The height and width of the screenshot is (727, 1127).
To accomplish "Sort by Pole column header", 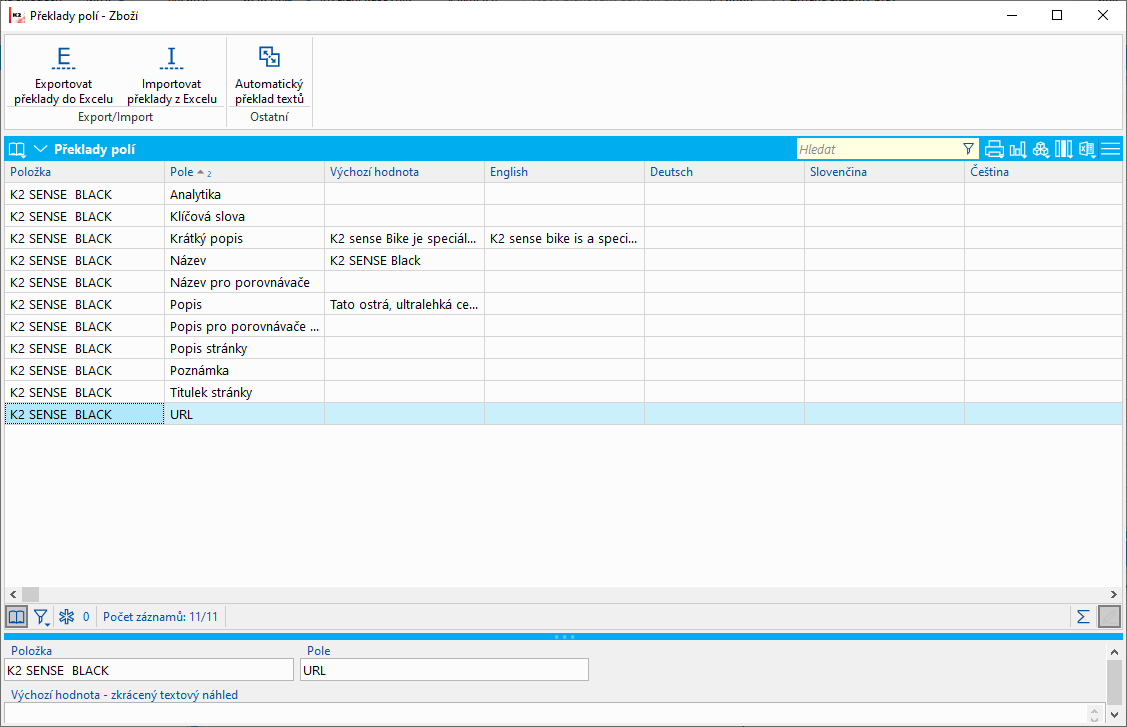I will pyautogui.click(x=244, y=172).
